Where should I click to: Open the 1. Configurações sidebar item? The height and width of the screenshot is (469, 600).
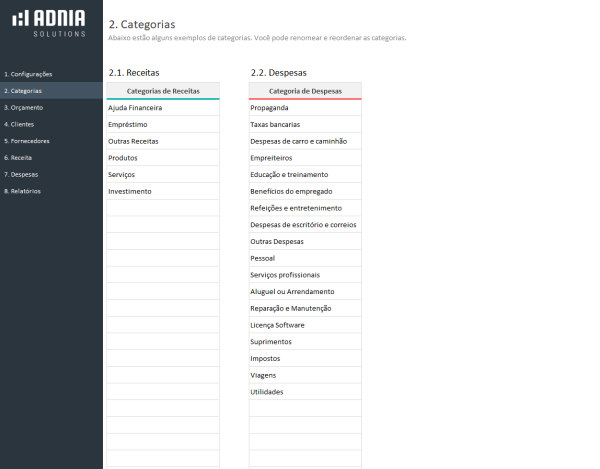[28, 74]
